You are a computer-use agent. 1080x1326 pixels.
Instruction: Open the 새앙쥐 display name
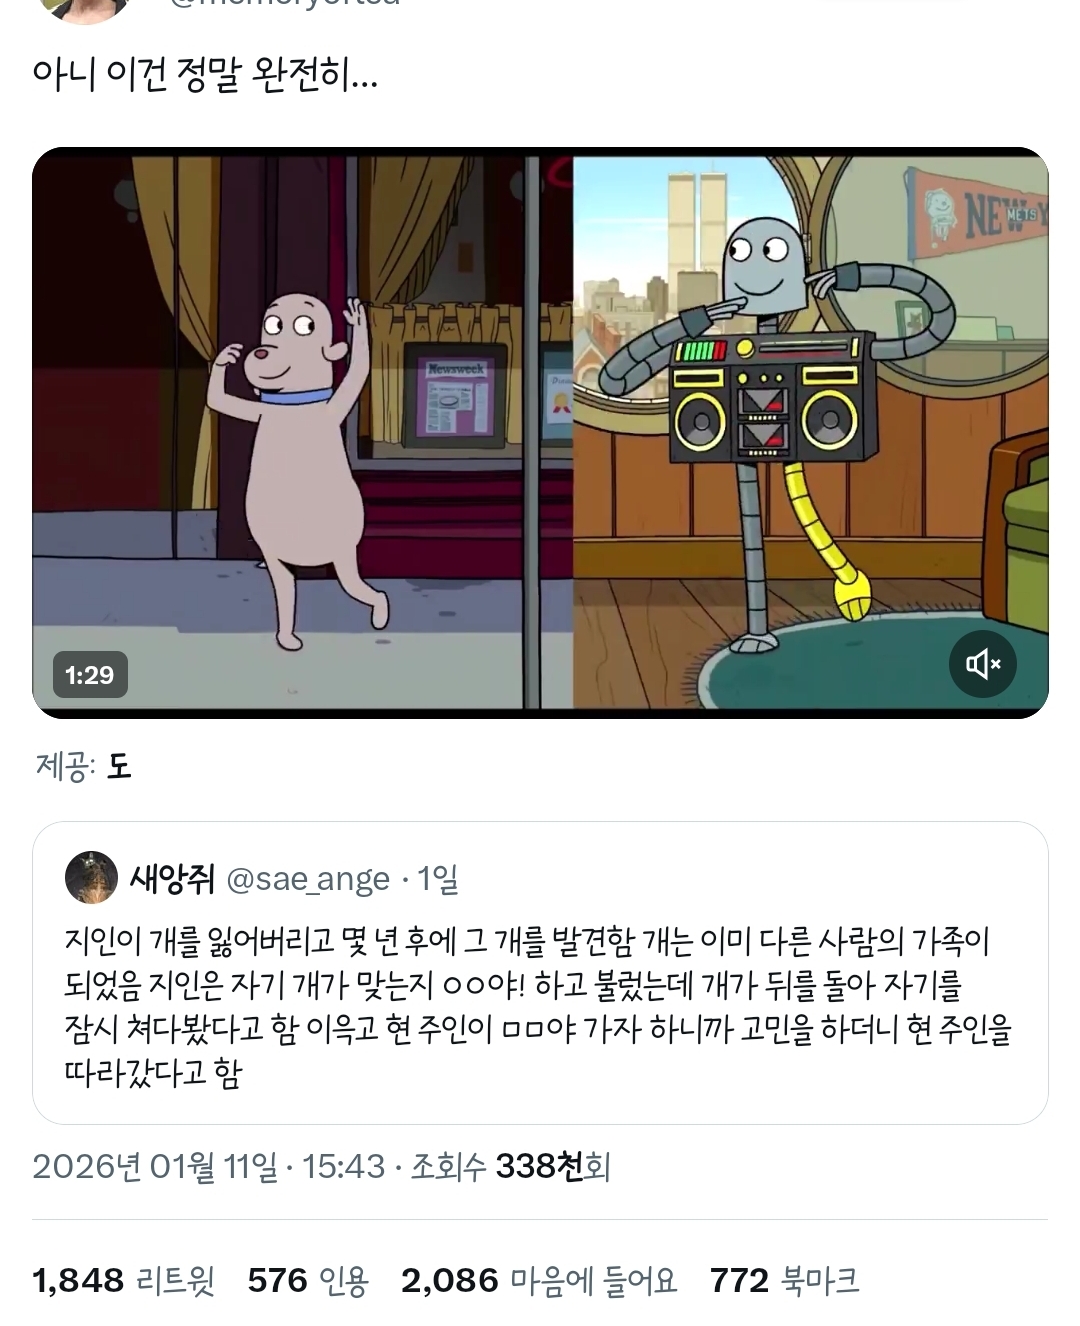172,879
